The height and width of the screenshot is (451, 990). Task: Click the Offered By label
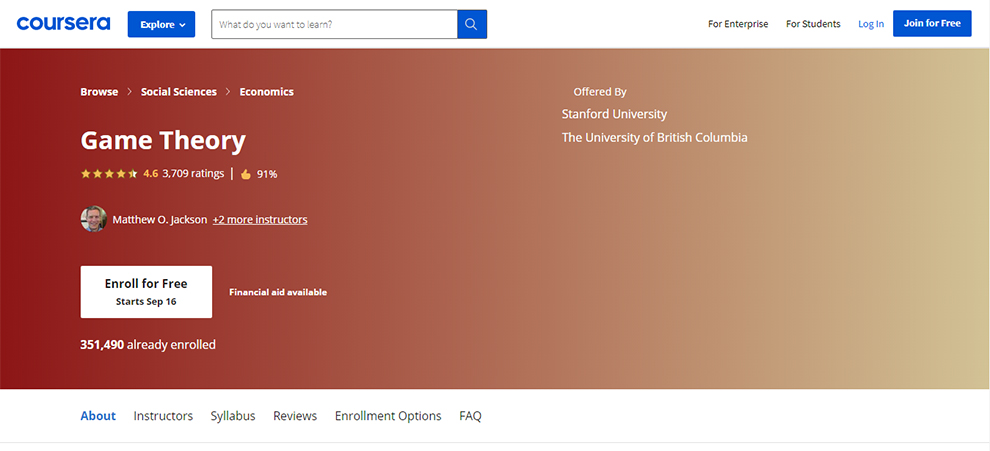pos(600,92)
